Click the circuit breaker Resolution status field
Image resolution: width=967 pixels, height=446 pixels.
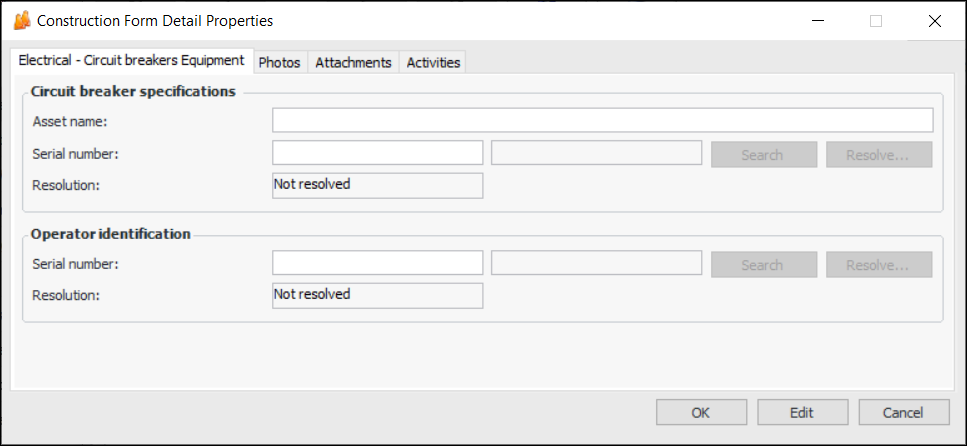pyautogui.click(x=378, y=185)
